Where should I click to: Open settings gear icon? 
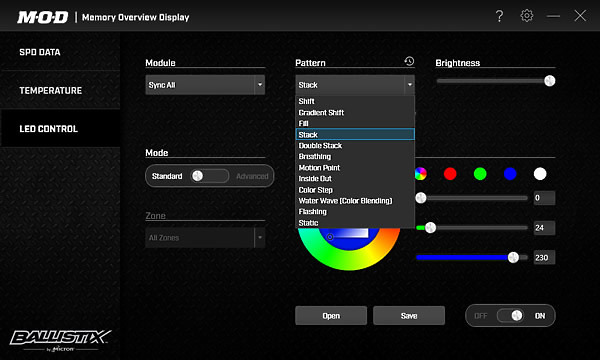pos(527,16)
